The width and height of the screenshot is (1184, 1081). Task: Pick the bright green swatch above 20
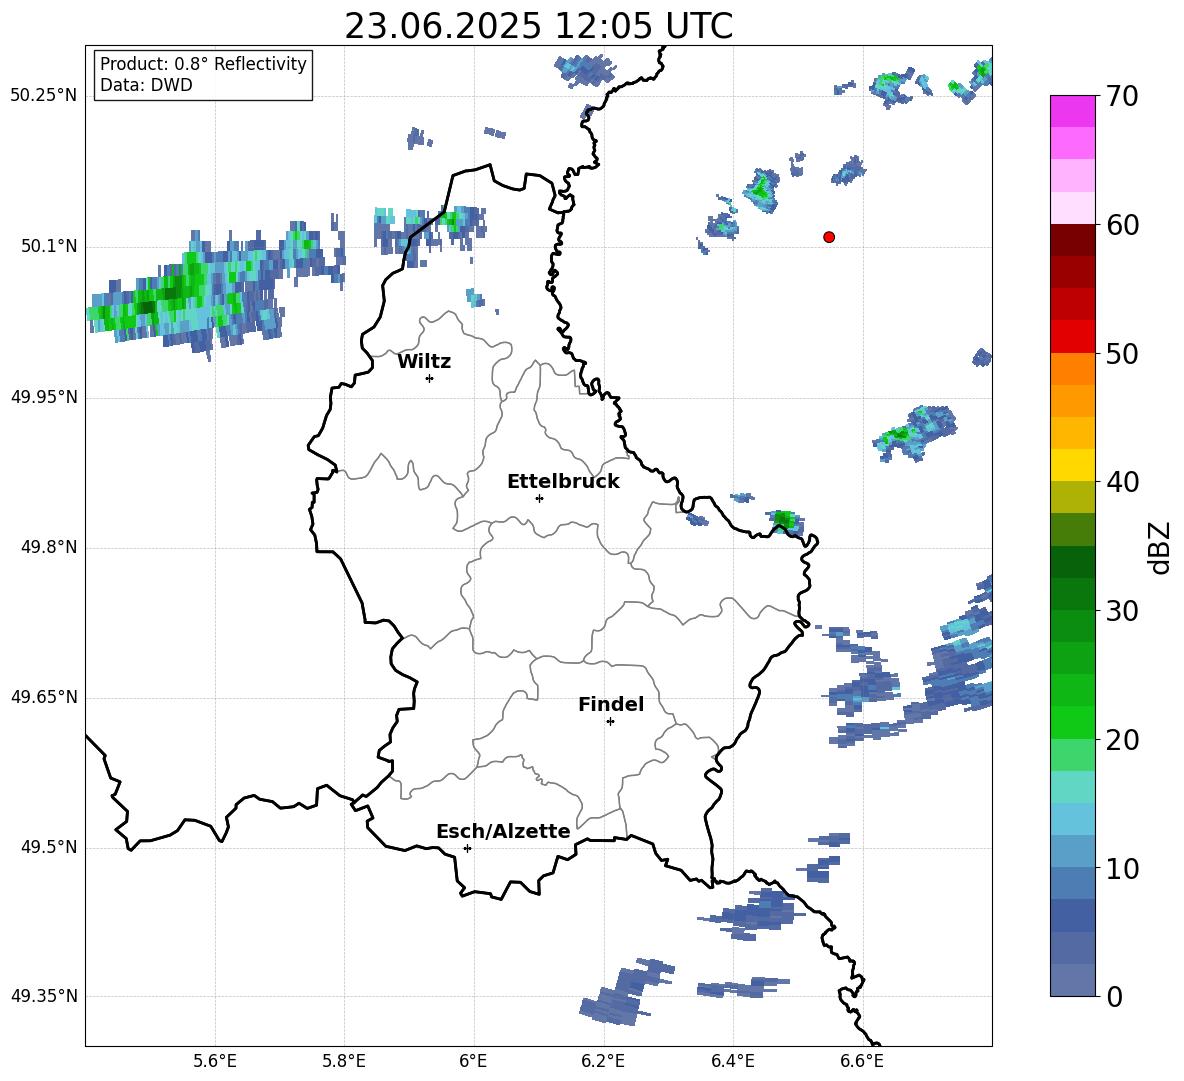1072,722
